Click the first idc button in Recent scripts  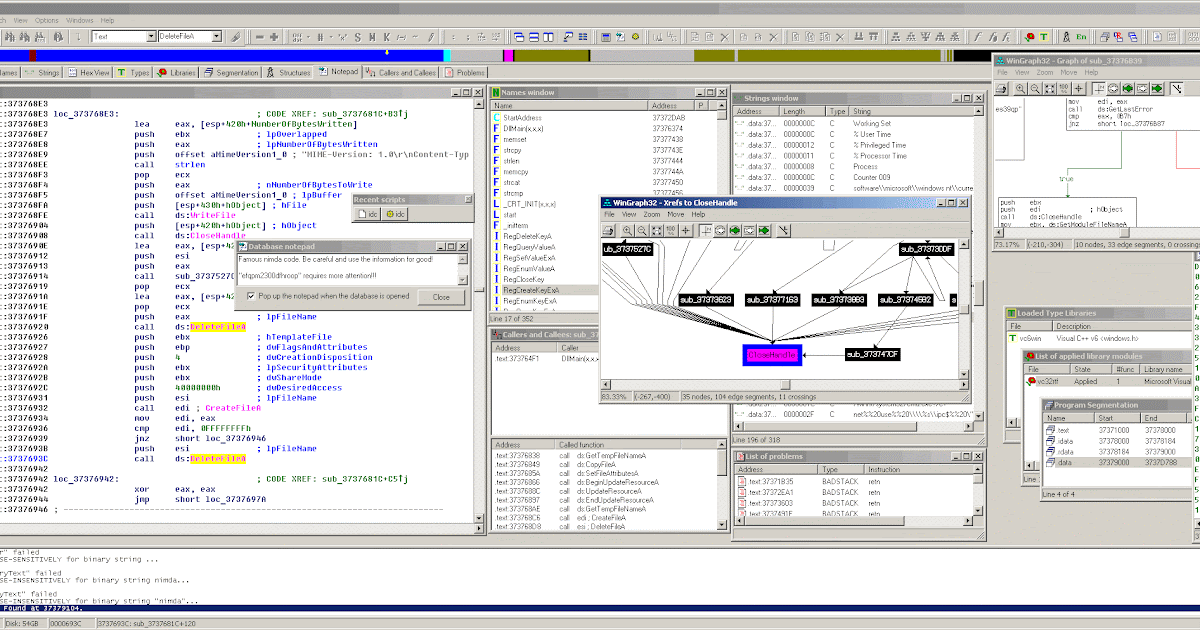click(370, 214)
